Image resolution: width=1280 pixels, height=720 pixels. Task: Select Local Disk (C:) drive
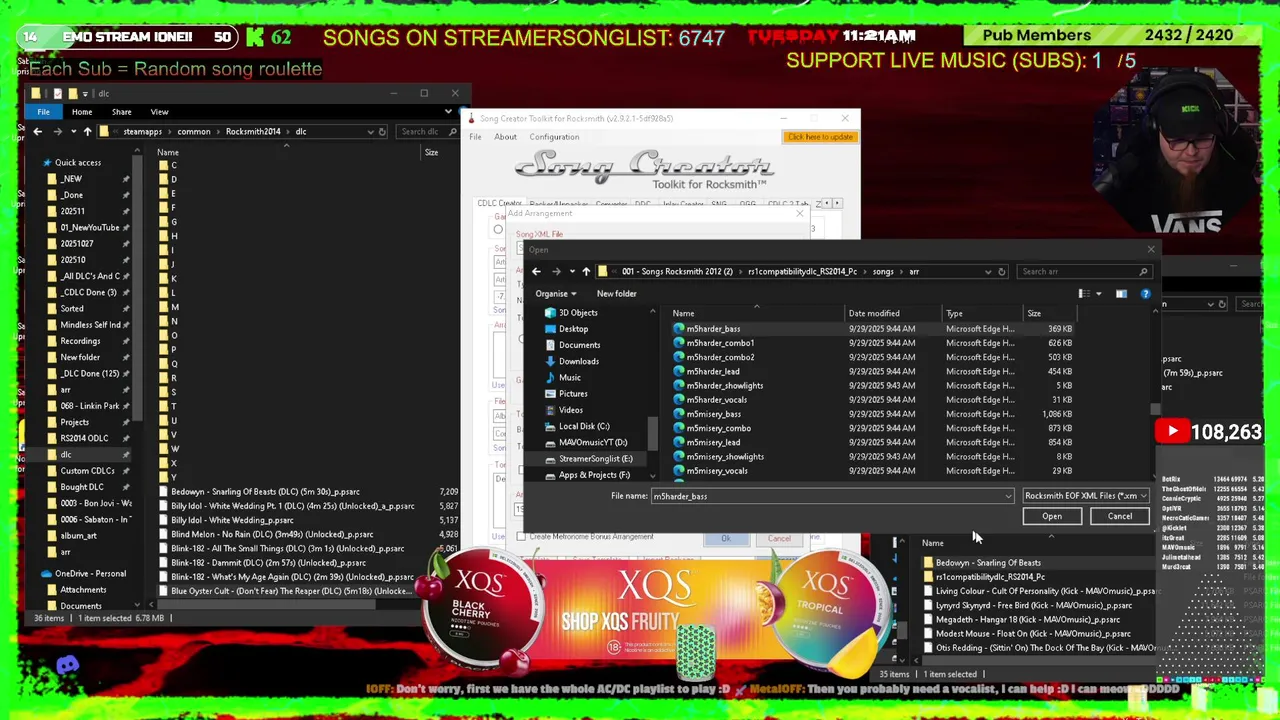tap(584, 426)
